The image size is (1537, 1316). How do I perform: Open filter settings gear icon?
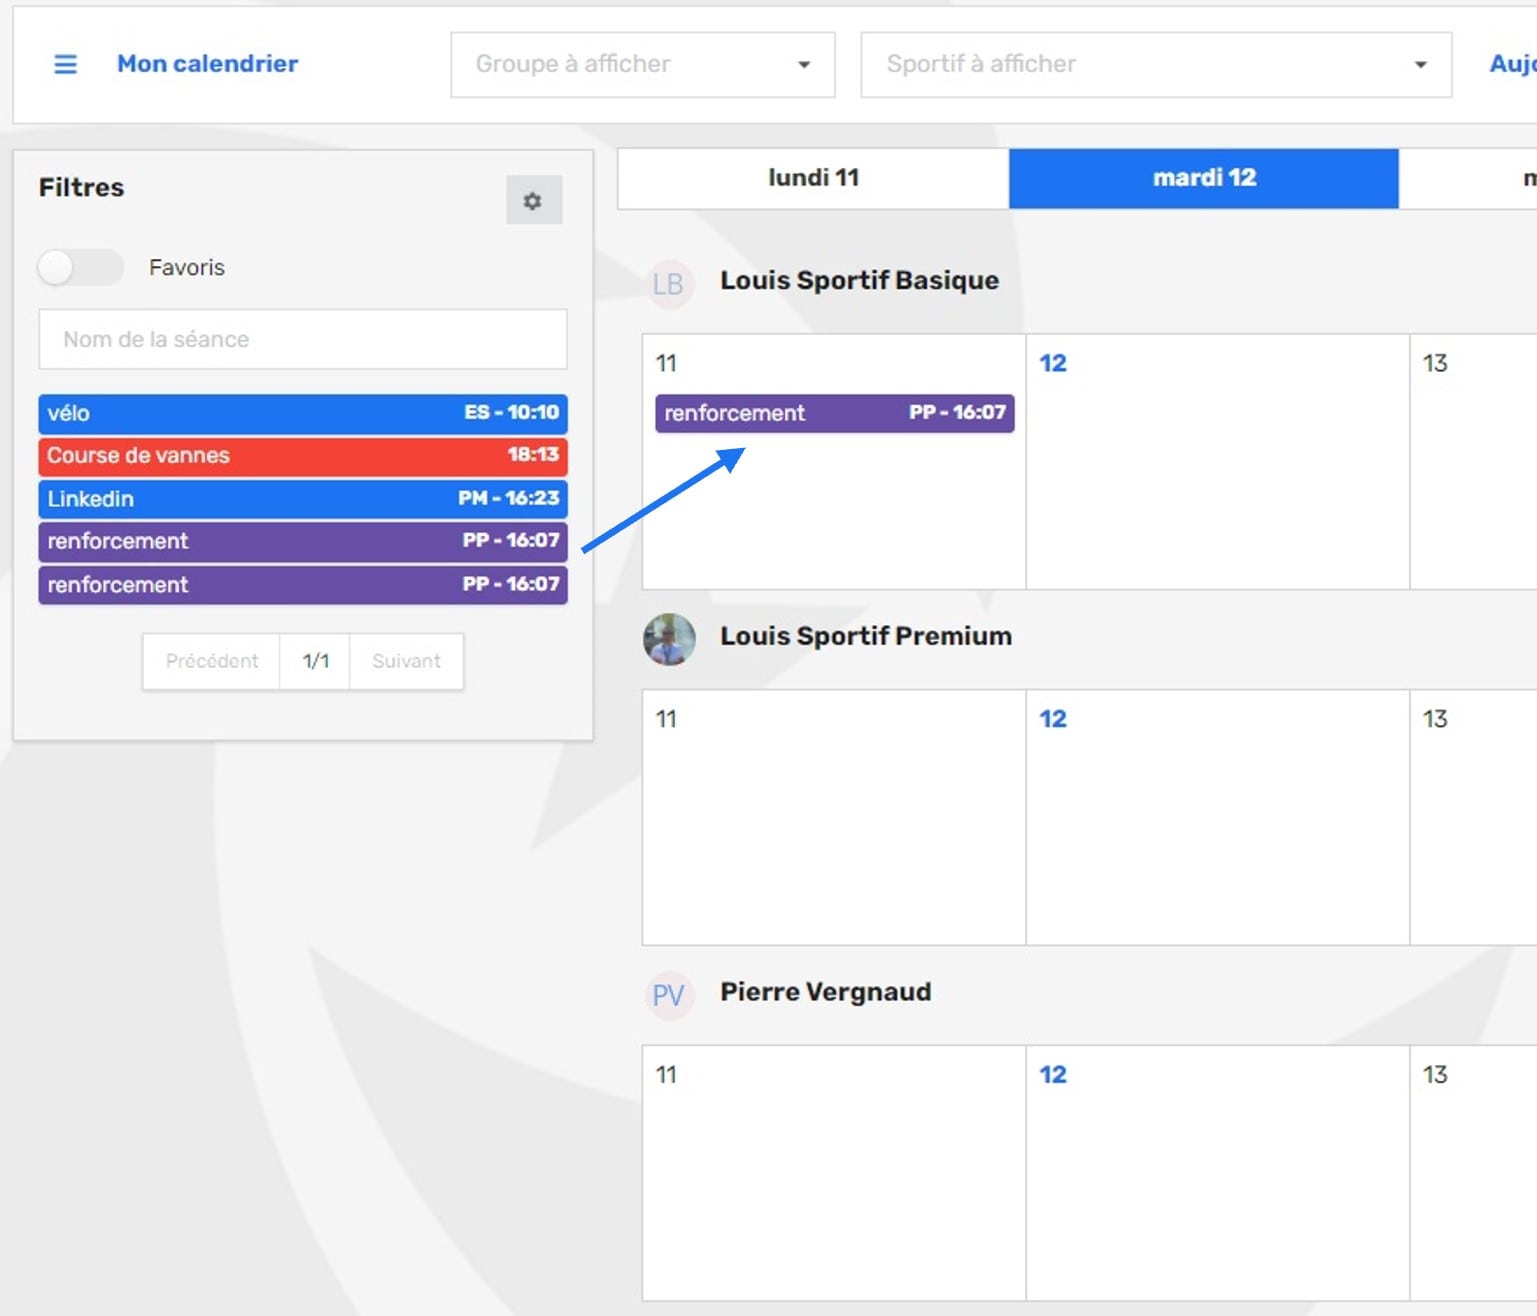(x=533, y=201)
